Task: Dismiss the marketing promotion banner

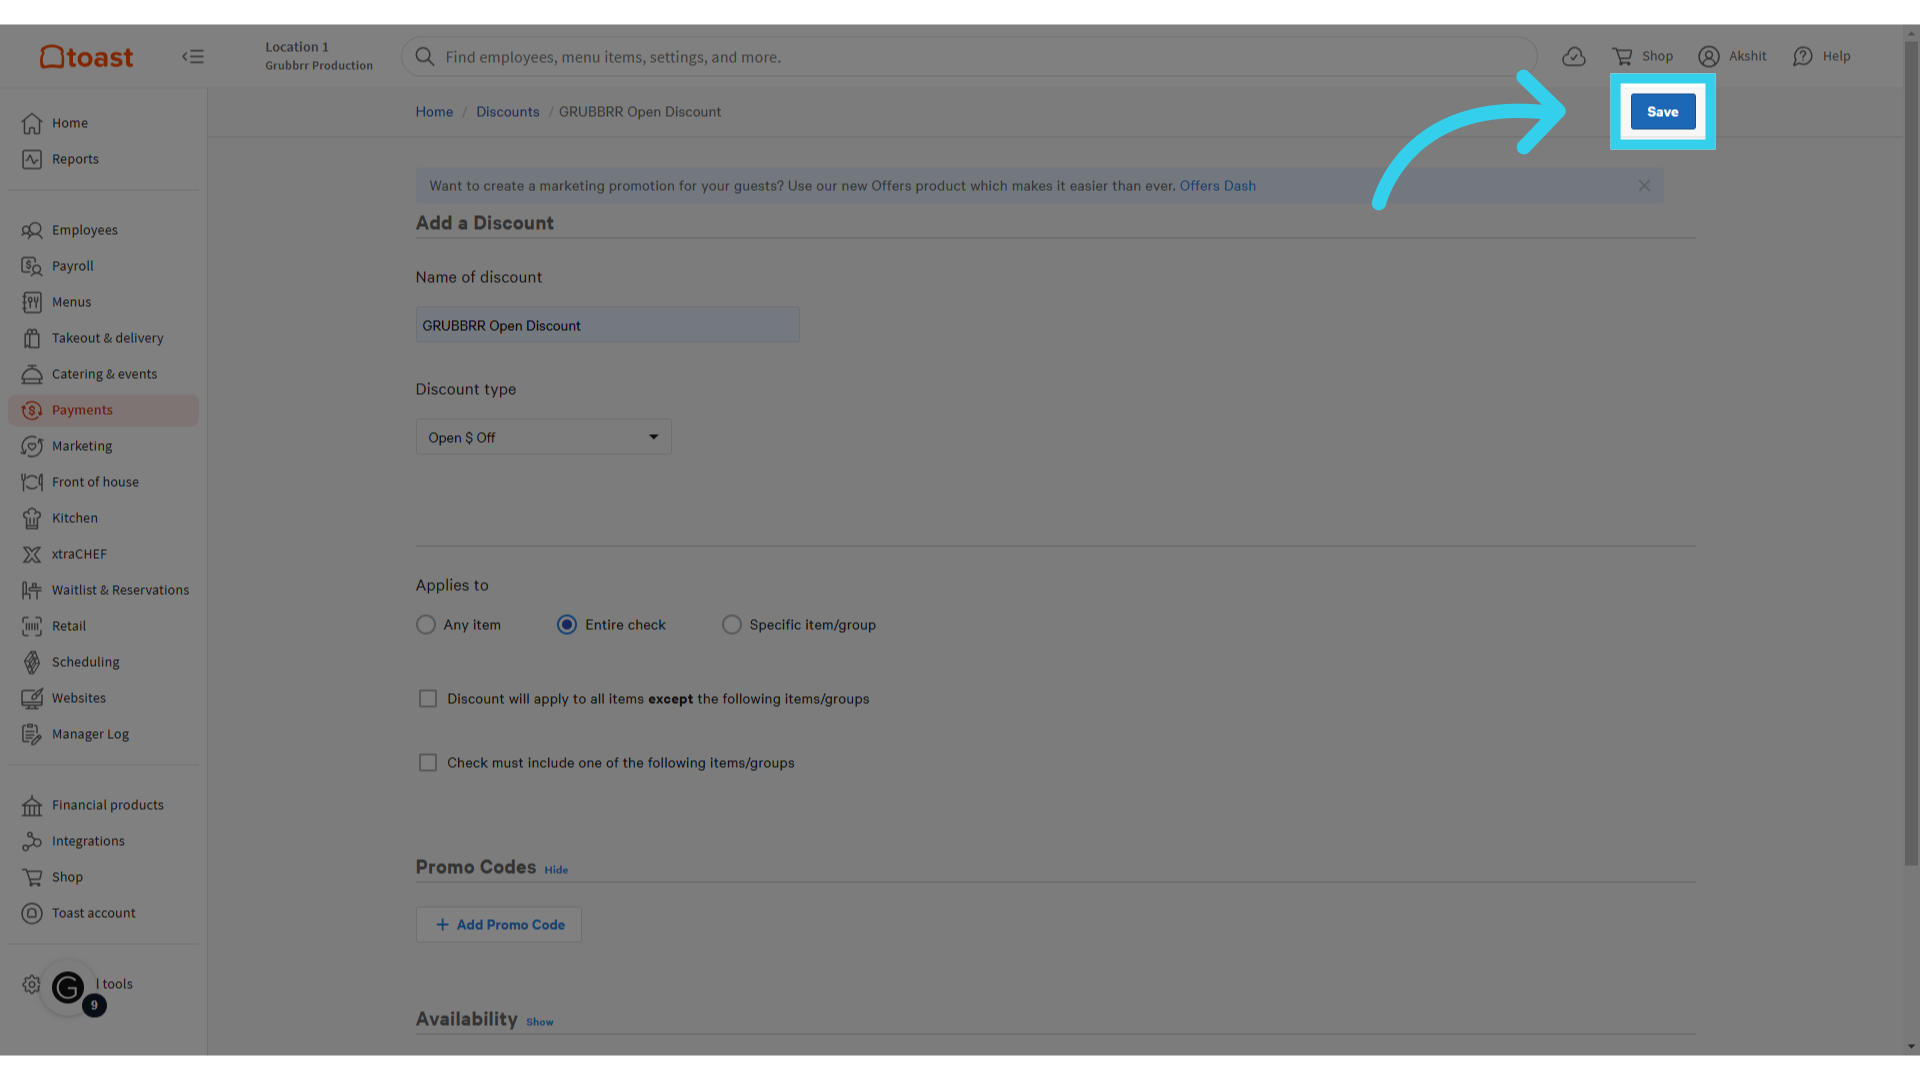Action: click(1644, 186)
